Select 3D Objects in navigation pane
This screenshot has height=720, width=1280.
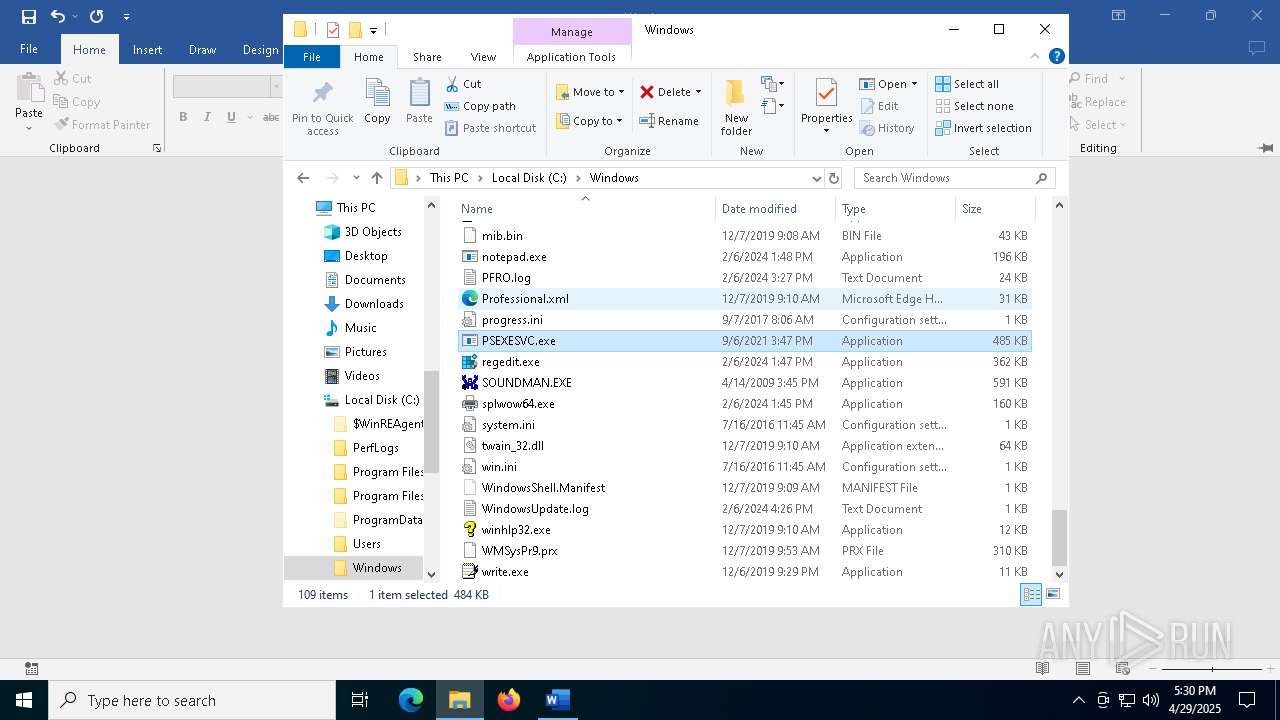(x=373, y=232)
